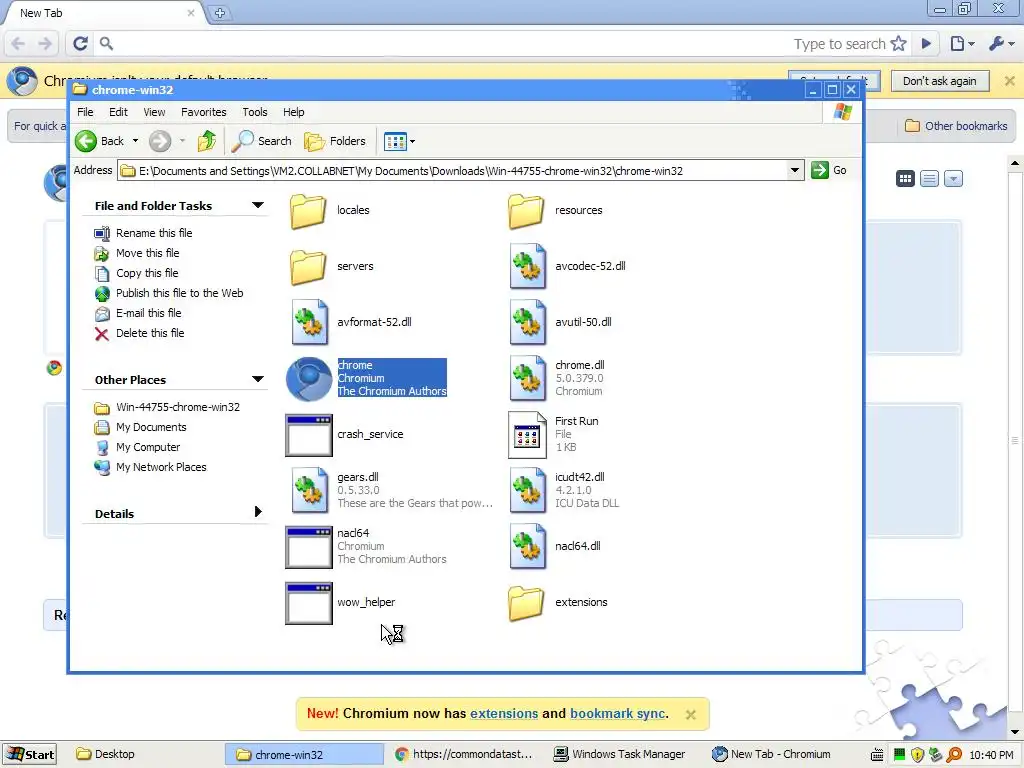Switch to Windows Task Manager in taskbar
This screenshot has height=768, width=1024.
pyautogui.click(x=619, y=755)
